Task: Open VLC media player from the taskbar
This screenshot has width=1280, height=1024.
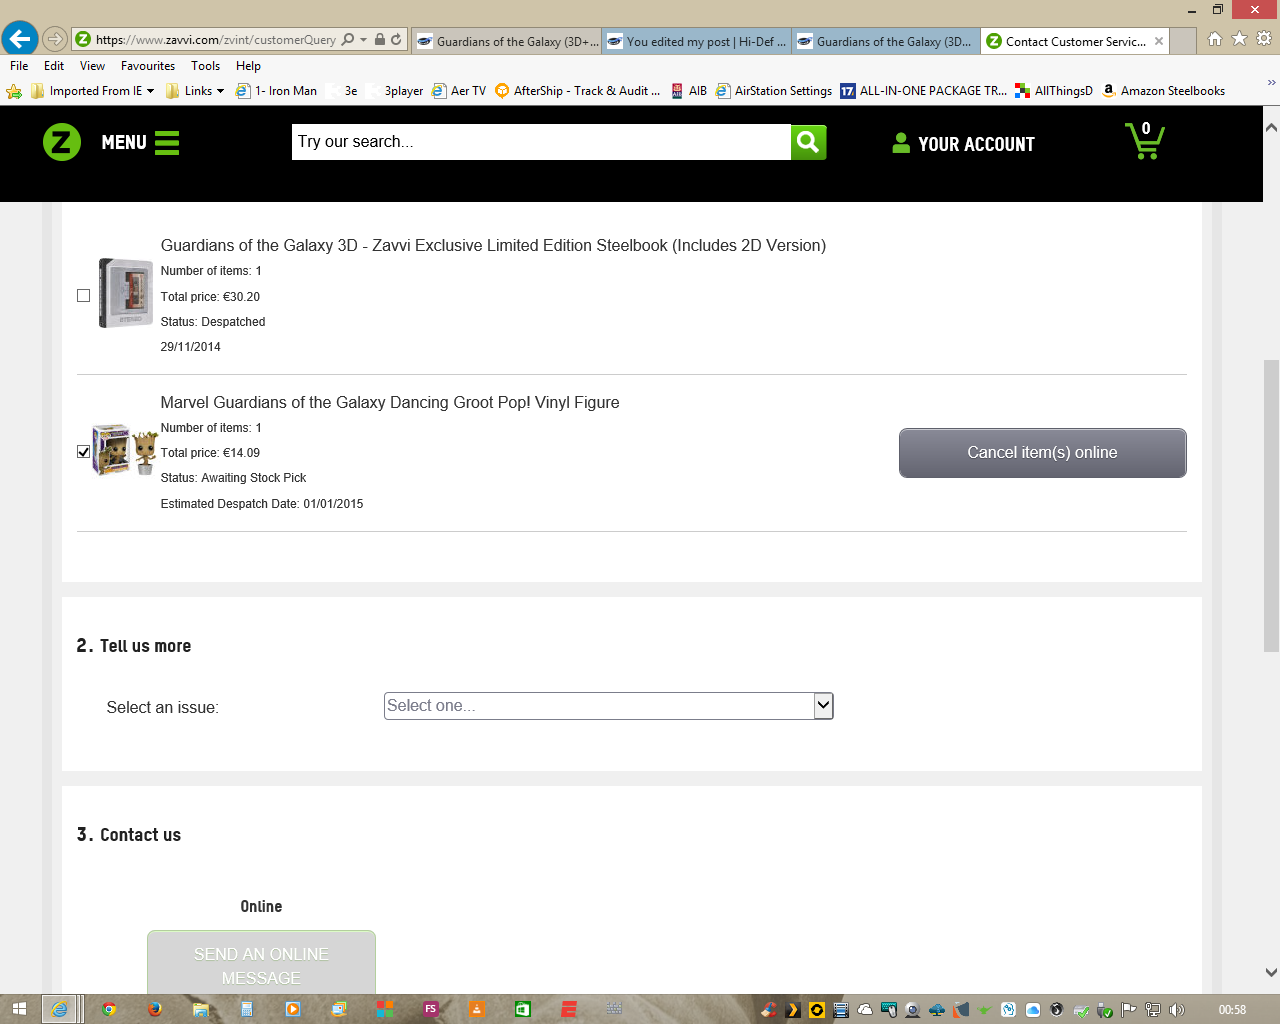Action: pos(477,1009)
